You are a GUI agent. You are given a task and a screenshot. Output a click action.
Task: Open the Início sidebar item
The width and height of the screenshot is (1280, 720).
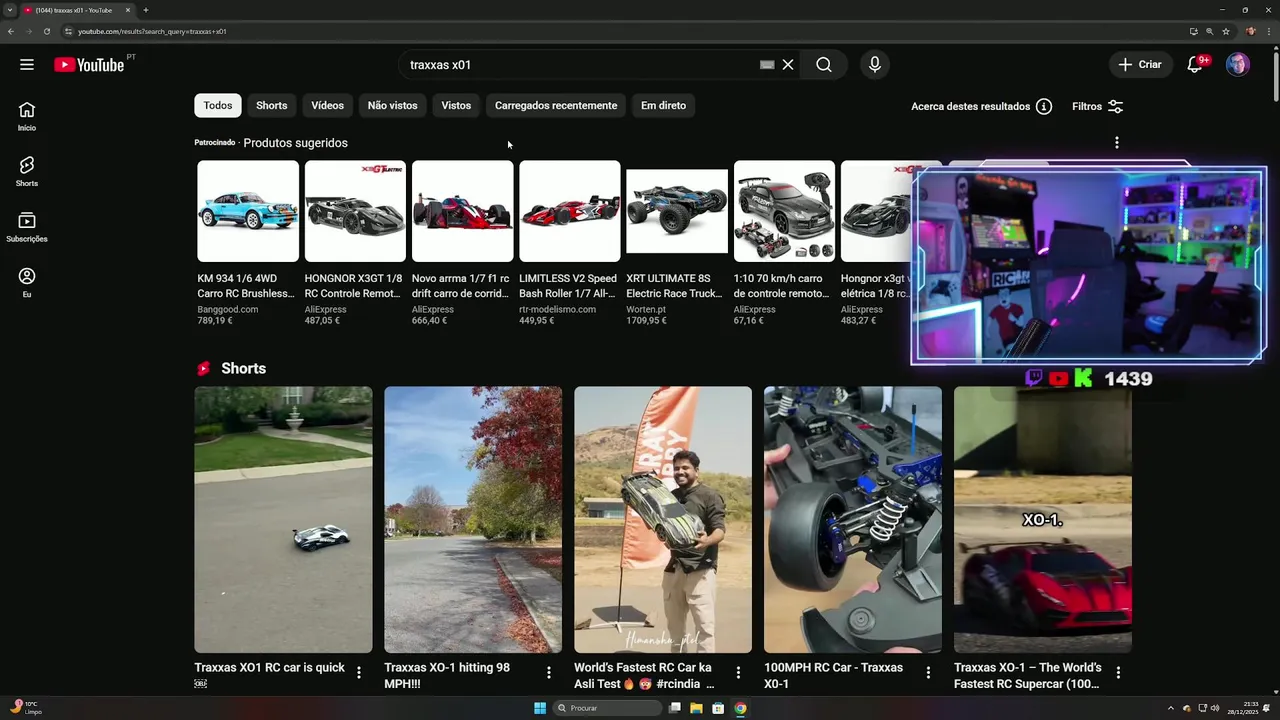(27, 116)
